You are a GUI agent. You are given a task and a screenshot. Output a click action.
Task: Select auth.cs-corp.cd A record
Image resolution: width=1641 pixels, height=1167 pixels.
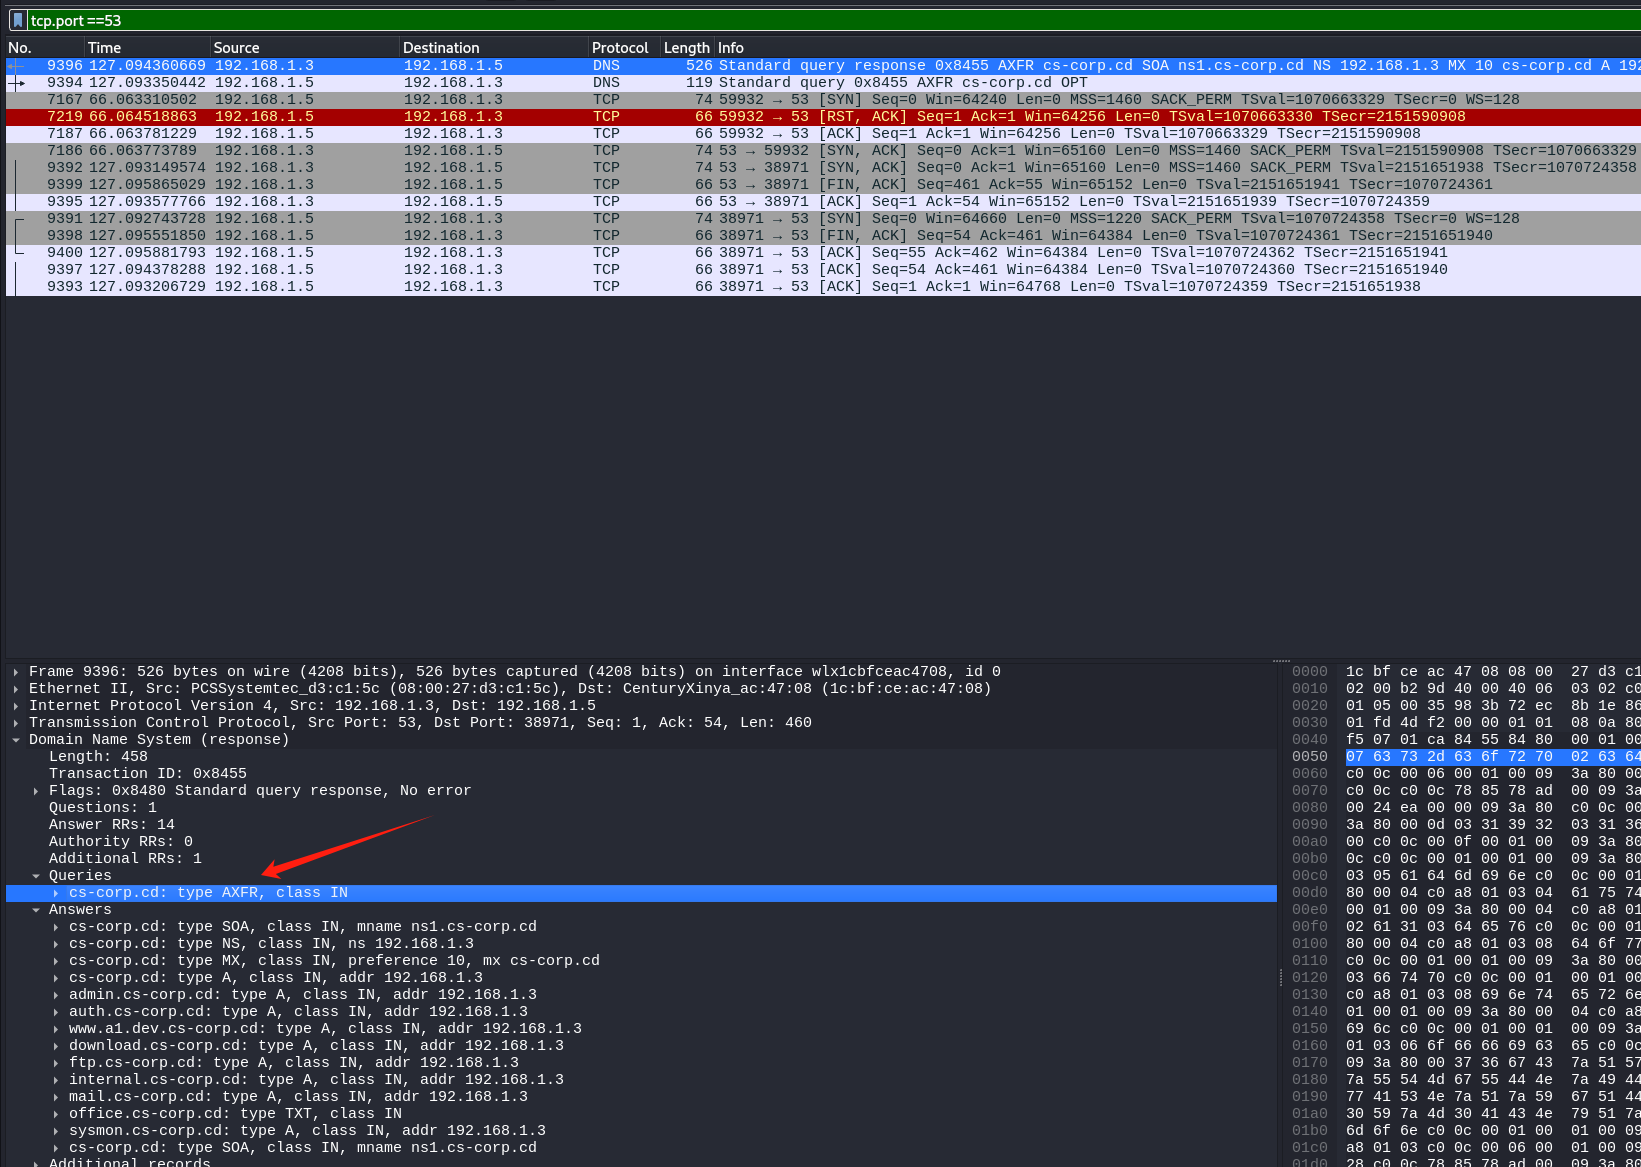pos(298,1012)
